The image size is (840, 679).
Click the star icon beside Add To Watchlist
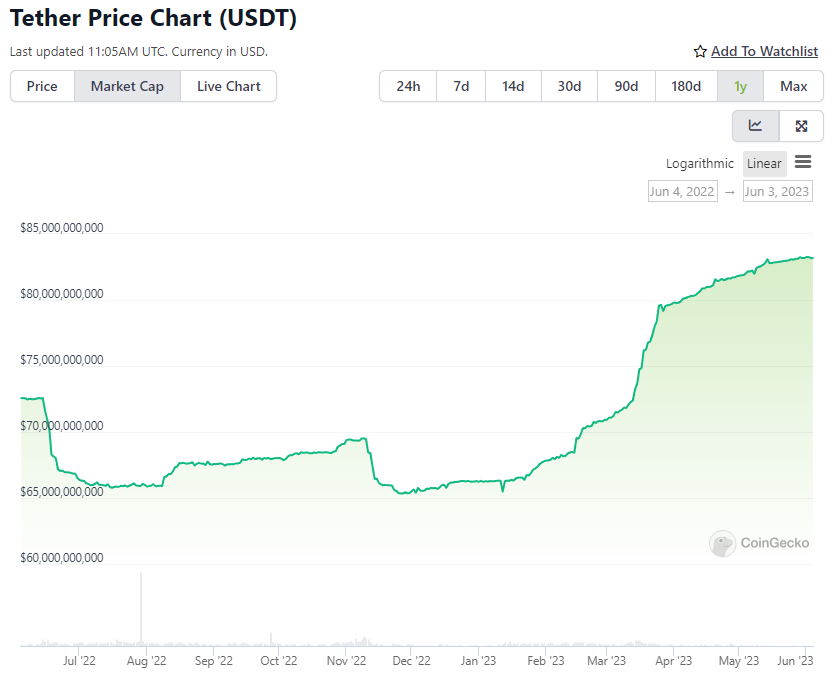pos(700,51)
